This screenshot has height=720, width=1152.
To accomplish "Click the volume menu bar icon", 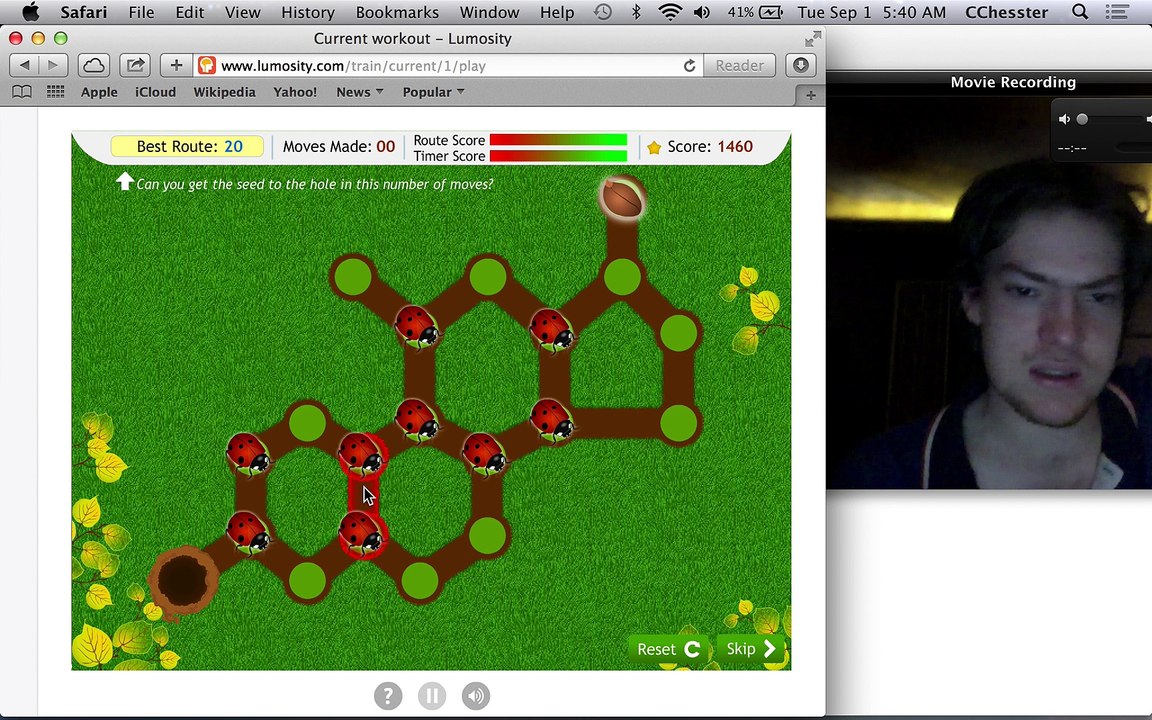I will 702,12.
